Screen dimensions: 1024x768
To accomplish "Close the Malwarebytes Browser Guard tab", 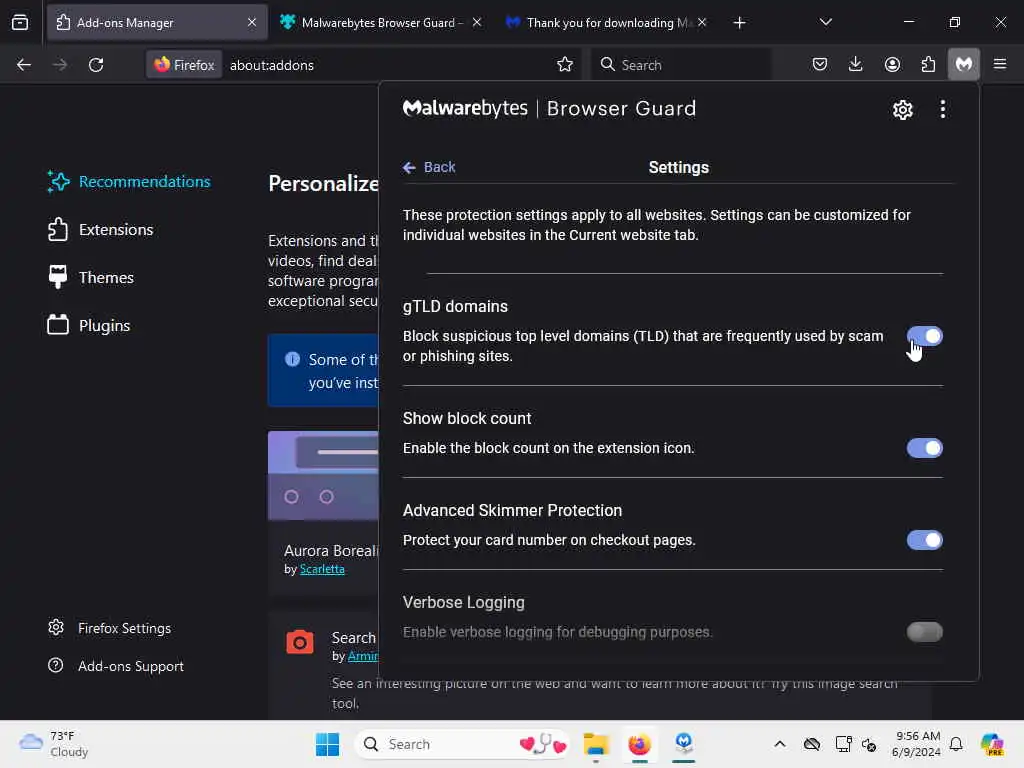I will pos(477,22).
